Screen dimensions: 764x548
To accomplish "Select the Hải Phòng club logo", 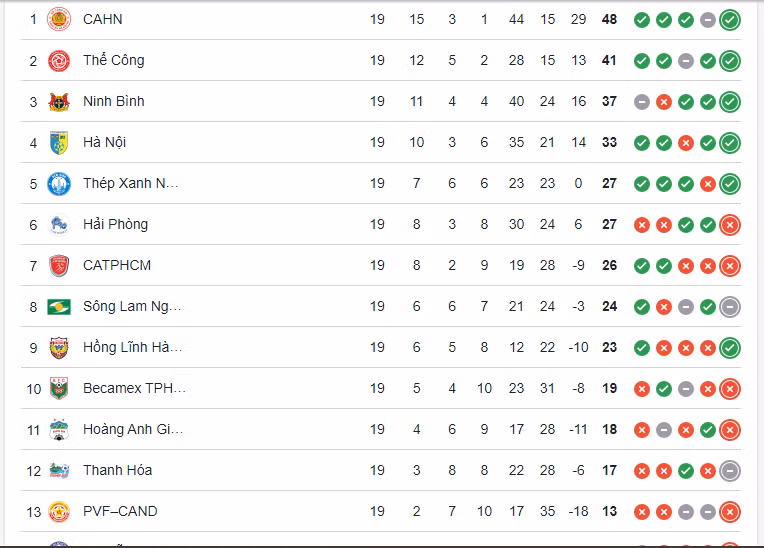I will pyautogui.click(x=59, y=225).
